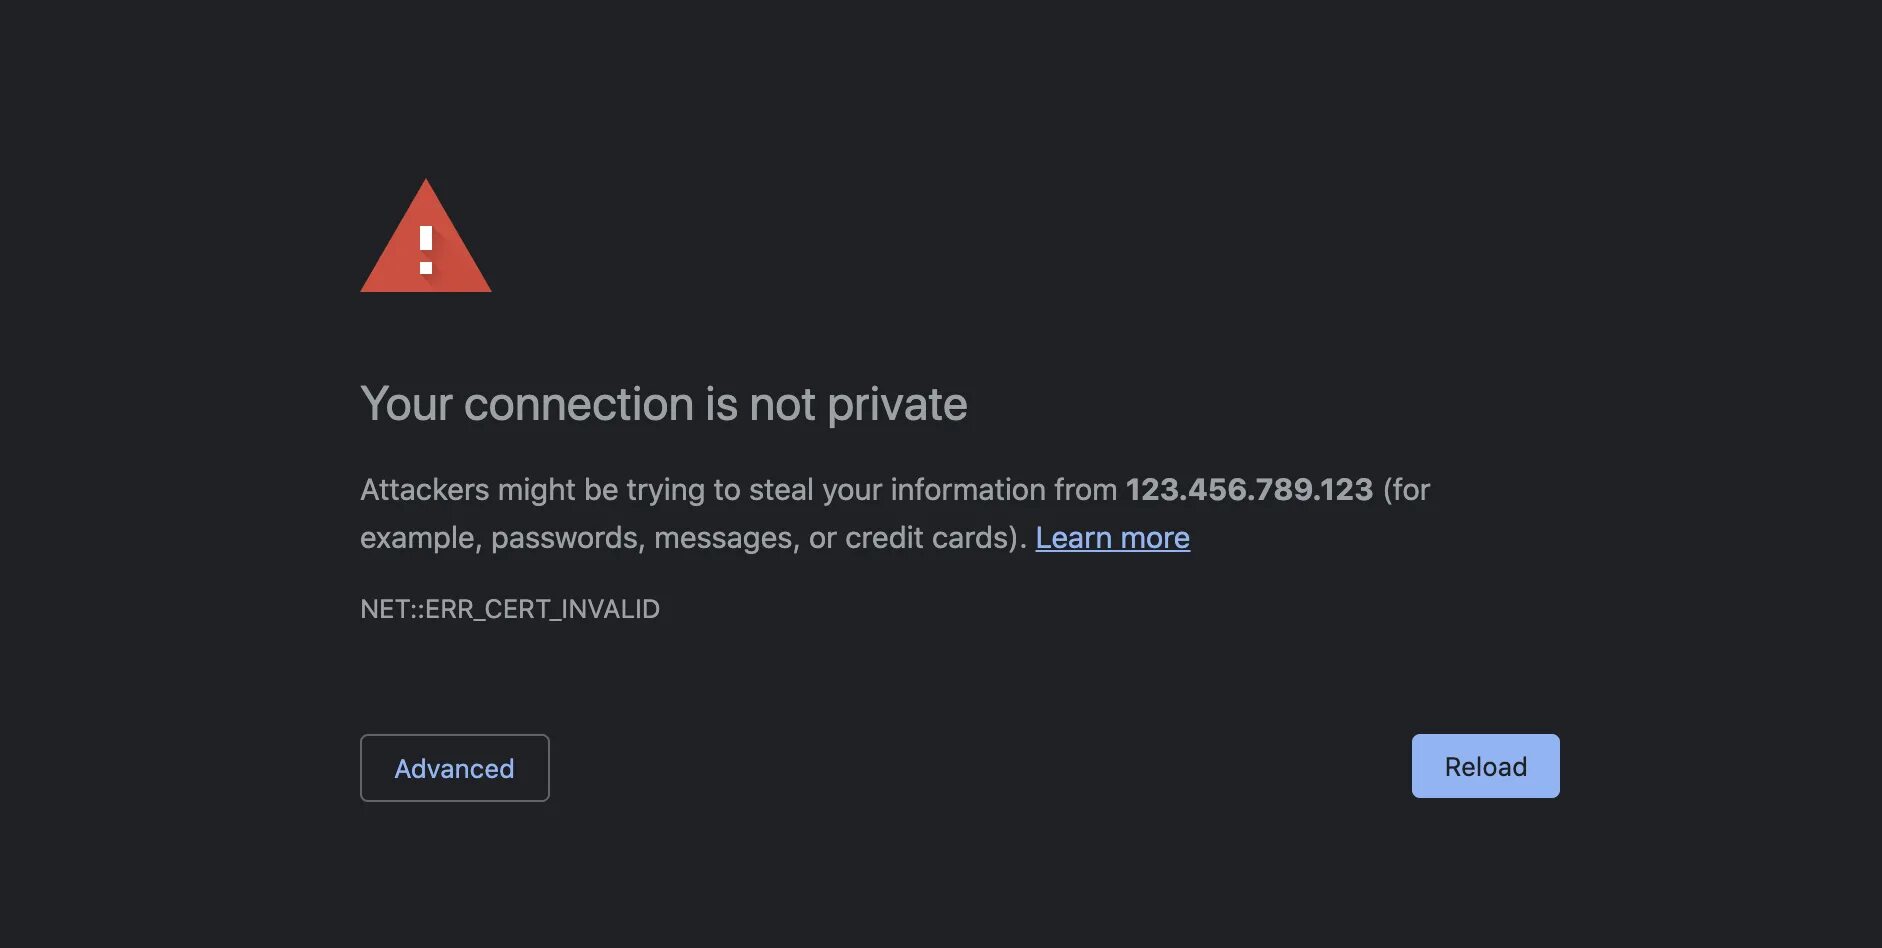This screenshot has height=948, width=1882.
Task: Click the word "trying" in the warning sentence
Action: pos(665,490)
